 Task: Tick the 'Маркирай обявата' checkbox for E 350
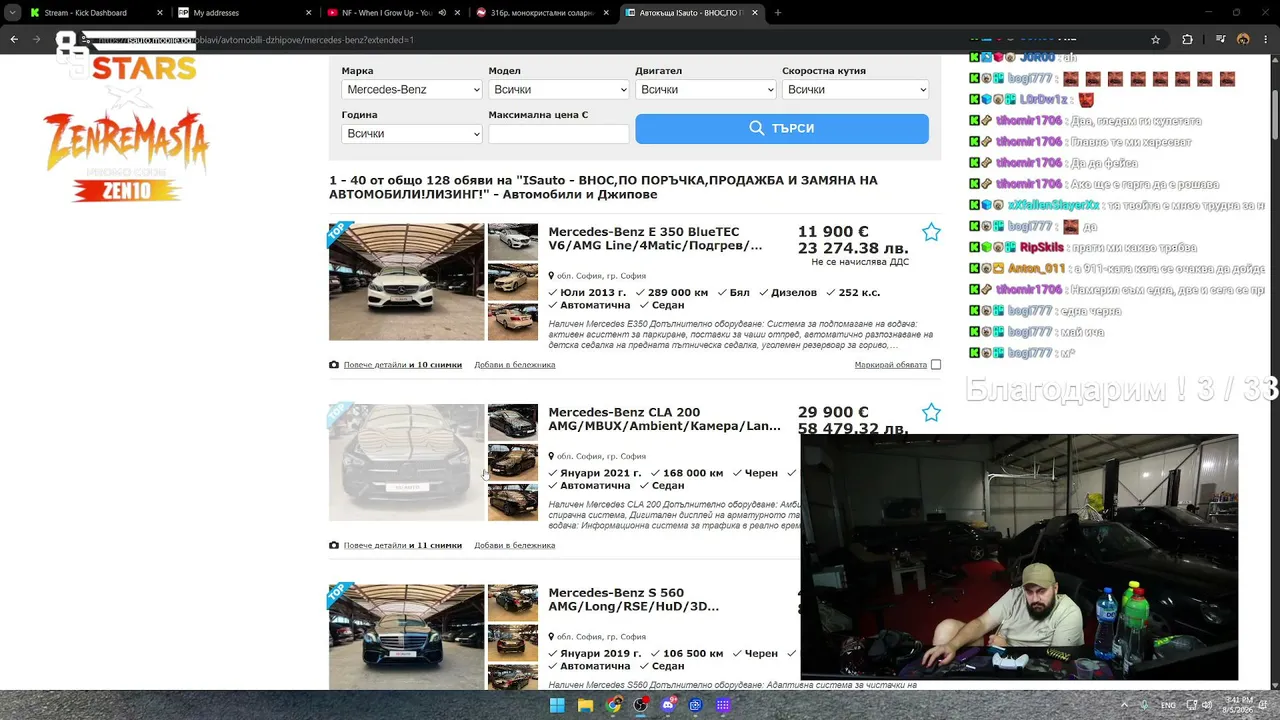pyautogui.click(x=936, y=365)
